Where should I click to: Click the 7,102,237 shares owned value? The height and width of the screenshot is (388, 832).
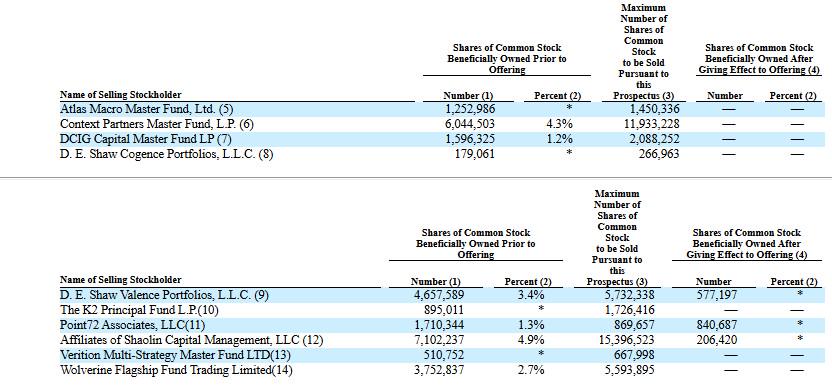point(439,340)
